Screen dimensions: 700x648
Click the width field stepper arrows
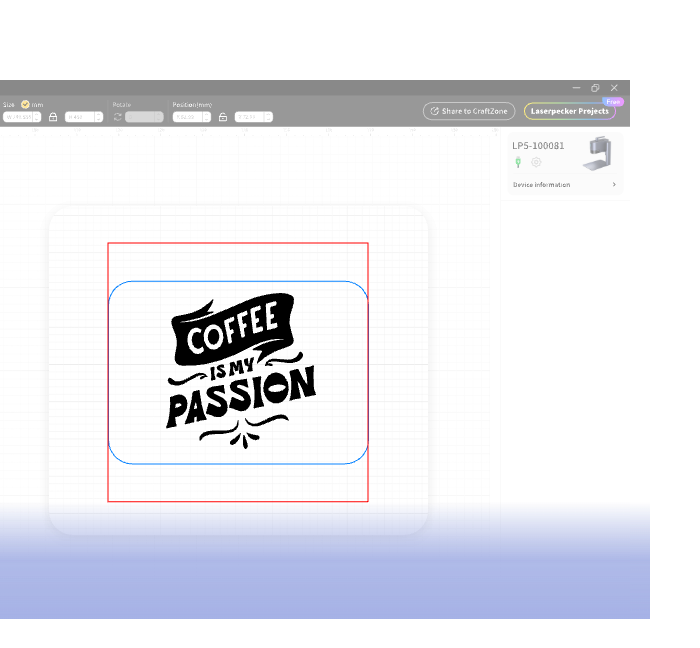[x=37, y=117]
